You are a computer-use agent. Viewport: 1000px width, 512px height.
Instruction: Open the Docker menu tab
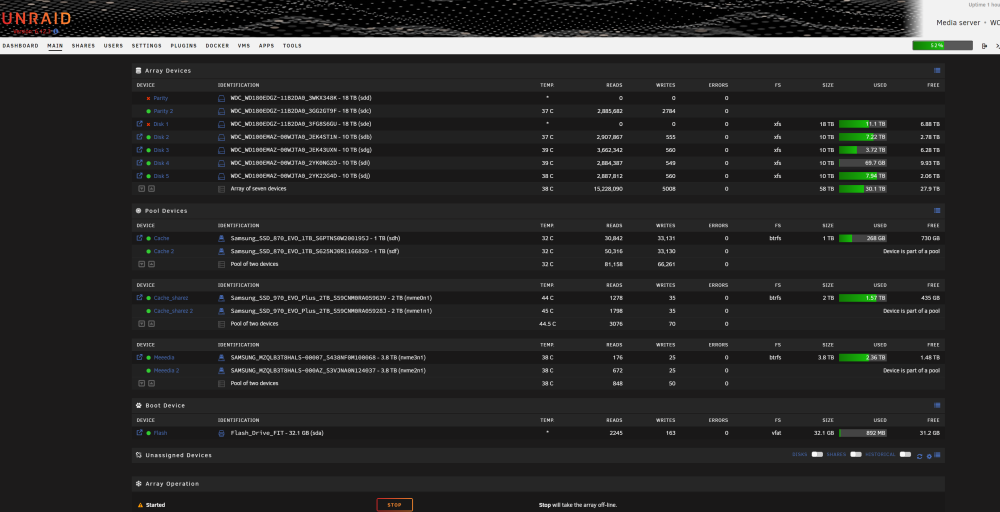pyautogui.click(x=217, y=46)
